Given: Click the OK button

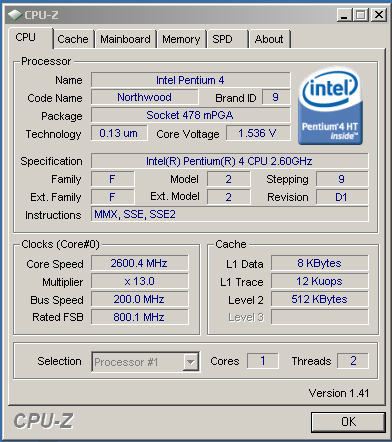Looking at the screenshot, I should 348,422.
